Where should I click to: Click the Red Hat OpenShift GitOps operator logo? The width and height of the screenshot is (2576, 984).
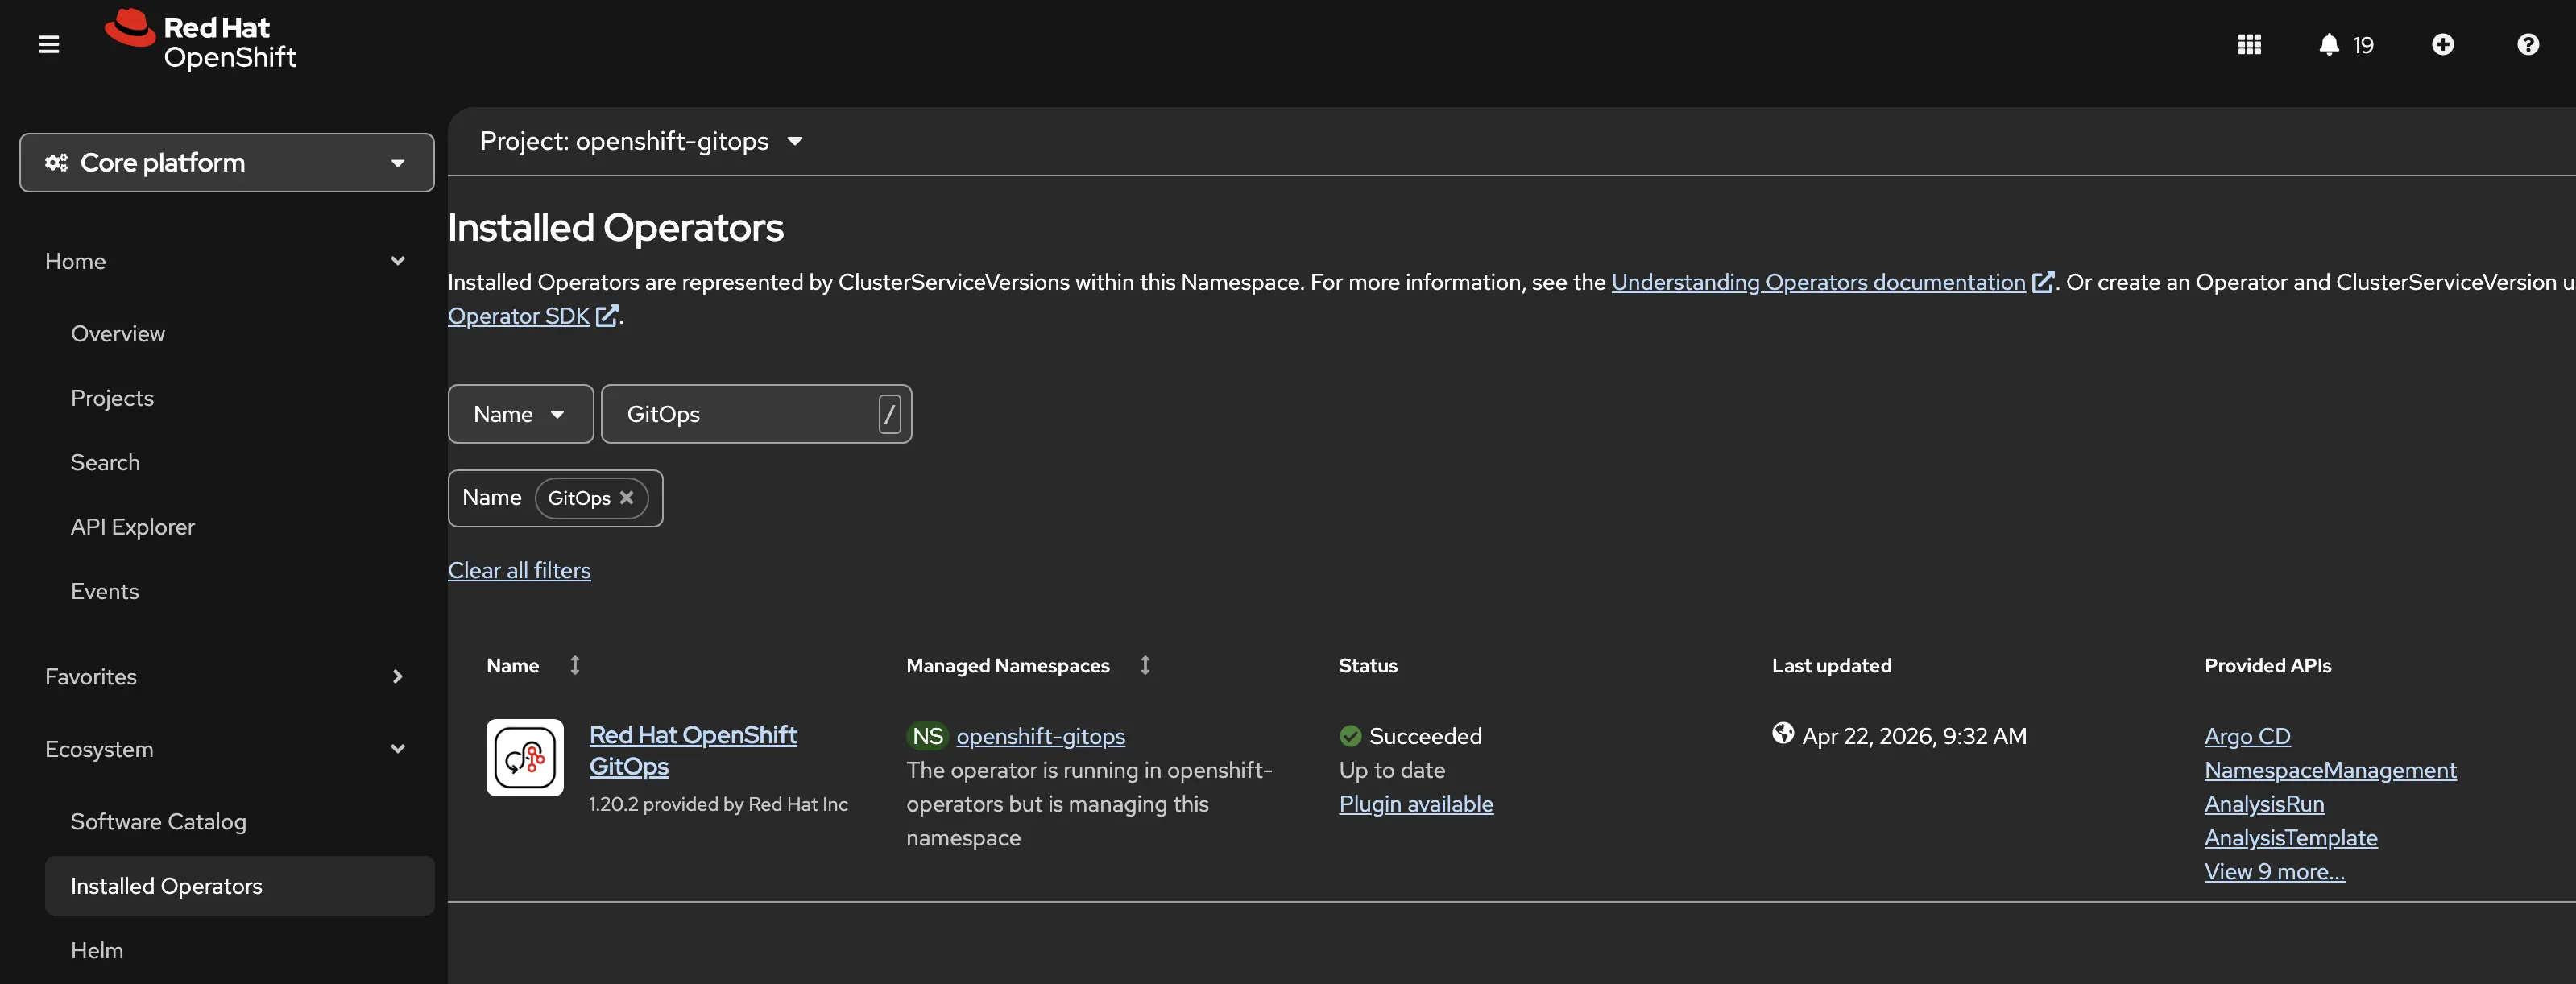coord(524,758)
